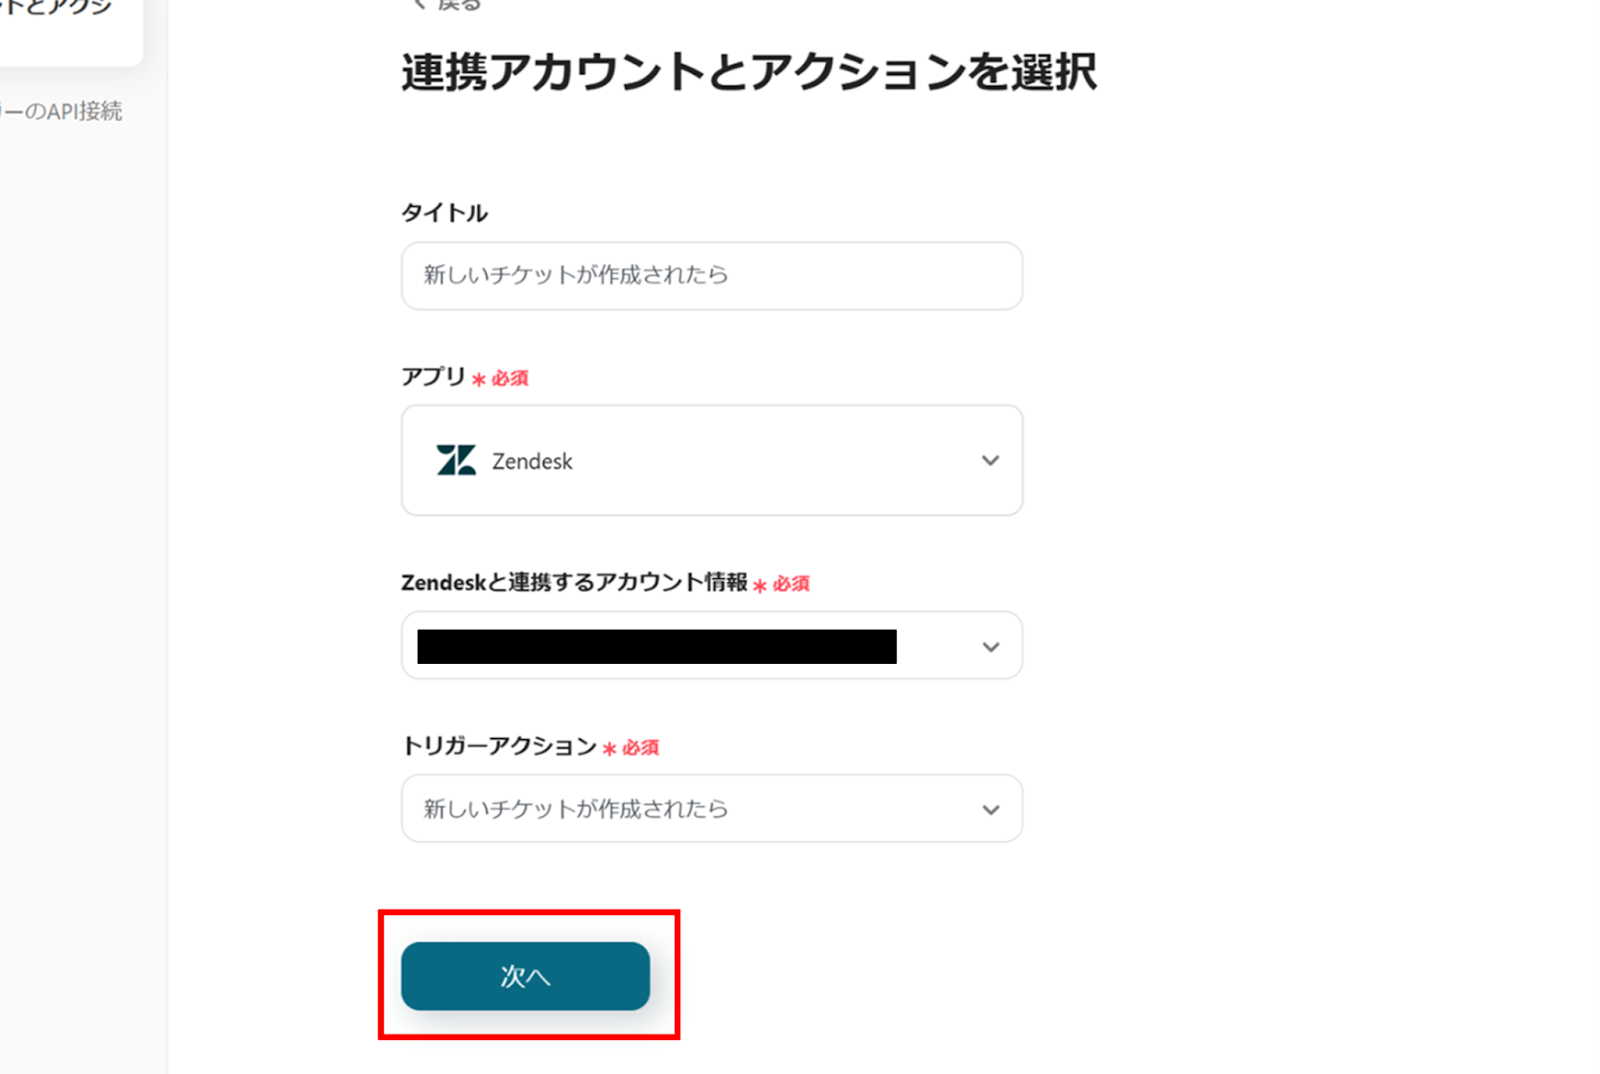Screen dimensions: 1600x1074
Task: Click the タイトル field label
Action: tap(444, 213)
